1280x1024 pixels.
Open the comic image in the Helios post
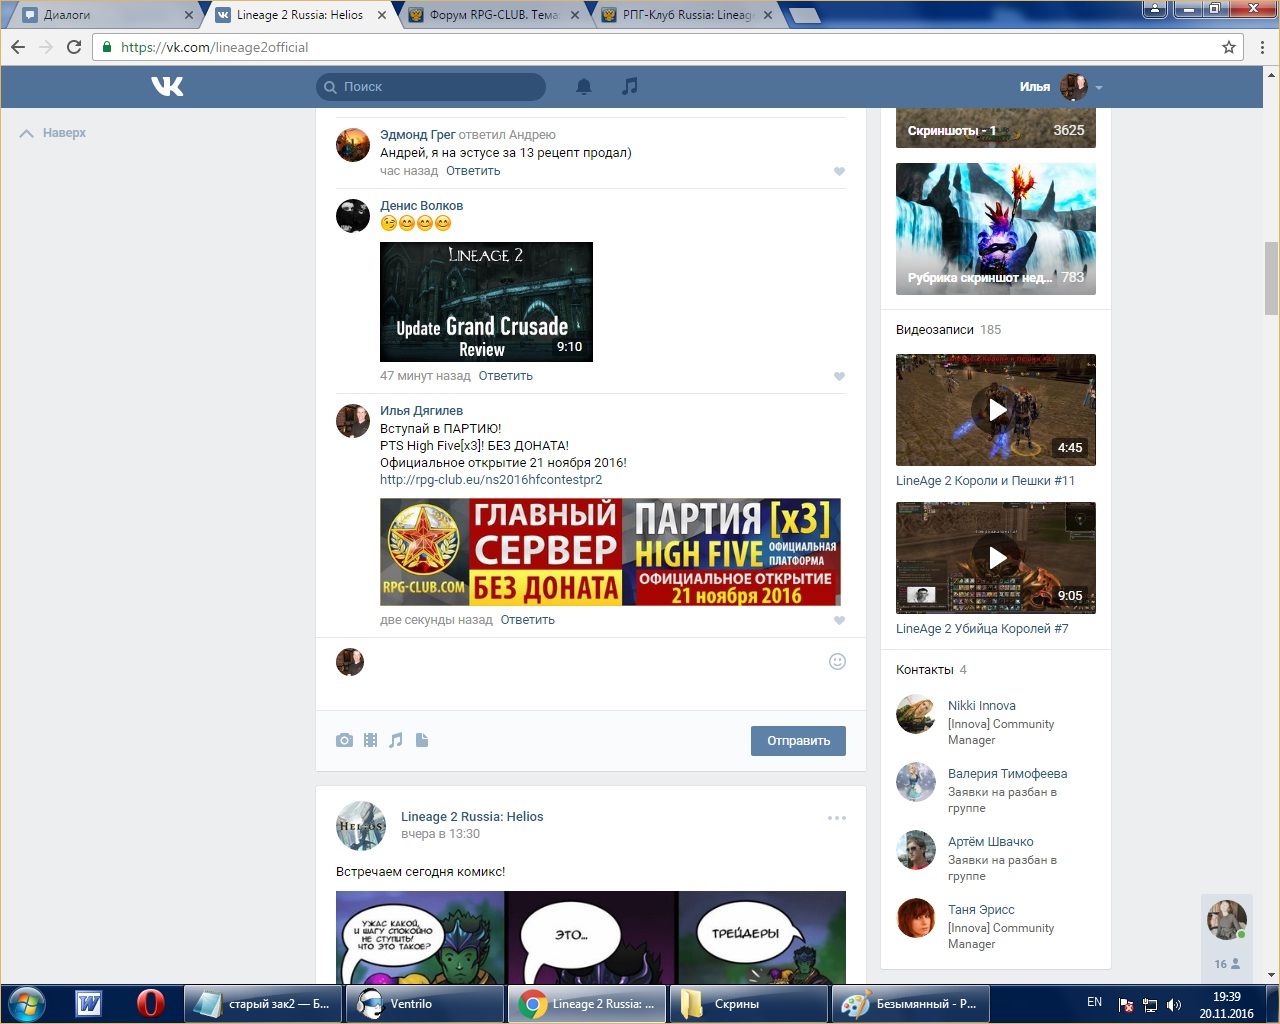pos(591,936)
